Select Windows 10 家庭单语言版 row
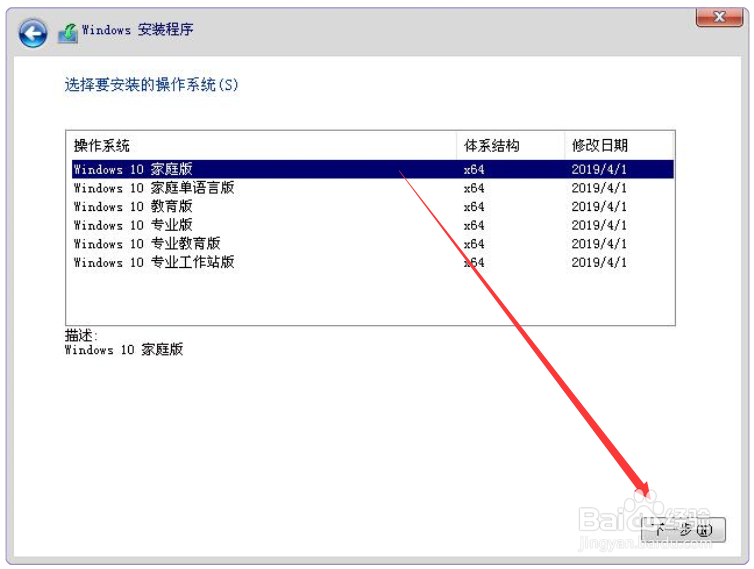This screenshot has height=569, width=754. pos(373,188)
